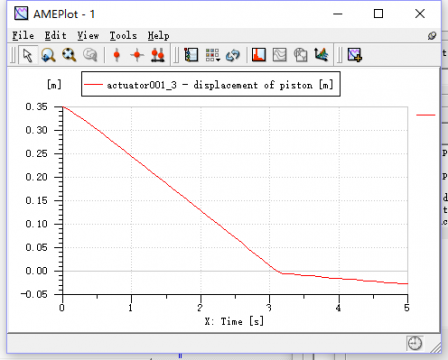Click the actuator001_3 displacement legend entry

211,85
